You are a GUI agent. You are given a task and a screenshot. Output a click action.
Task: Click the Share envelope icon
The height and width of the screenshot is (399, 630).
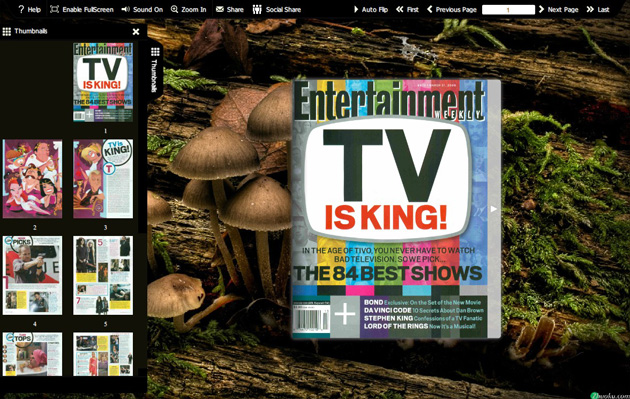[220, 9]
